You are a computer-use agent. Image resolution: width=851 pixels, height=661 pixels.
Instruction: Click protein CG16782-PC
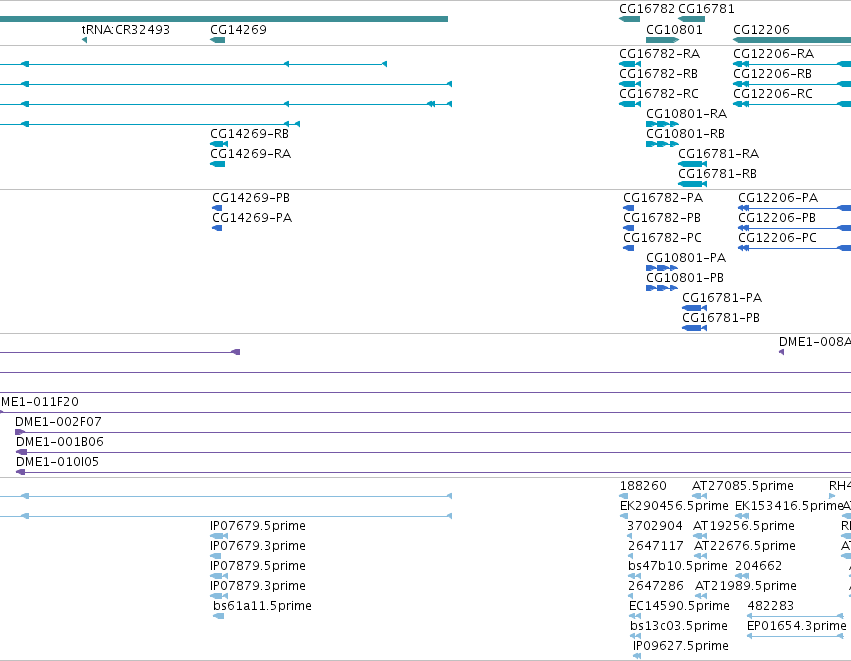point(662,238)
